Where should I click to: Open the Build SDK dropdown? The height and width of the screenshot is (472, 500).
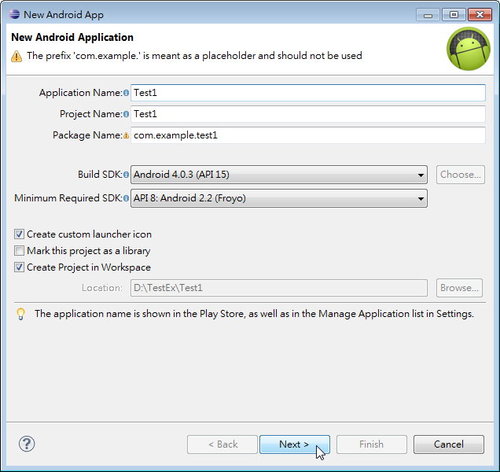(279, 175)
